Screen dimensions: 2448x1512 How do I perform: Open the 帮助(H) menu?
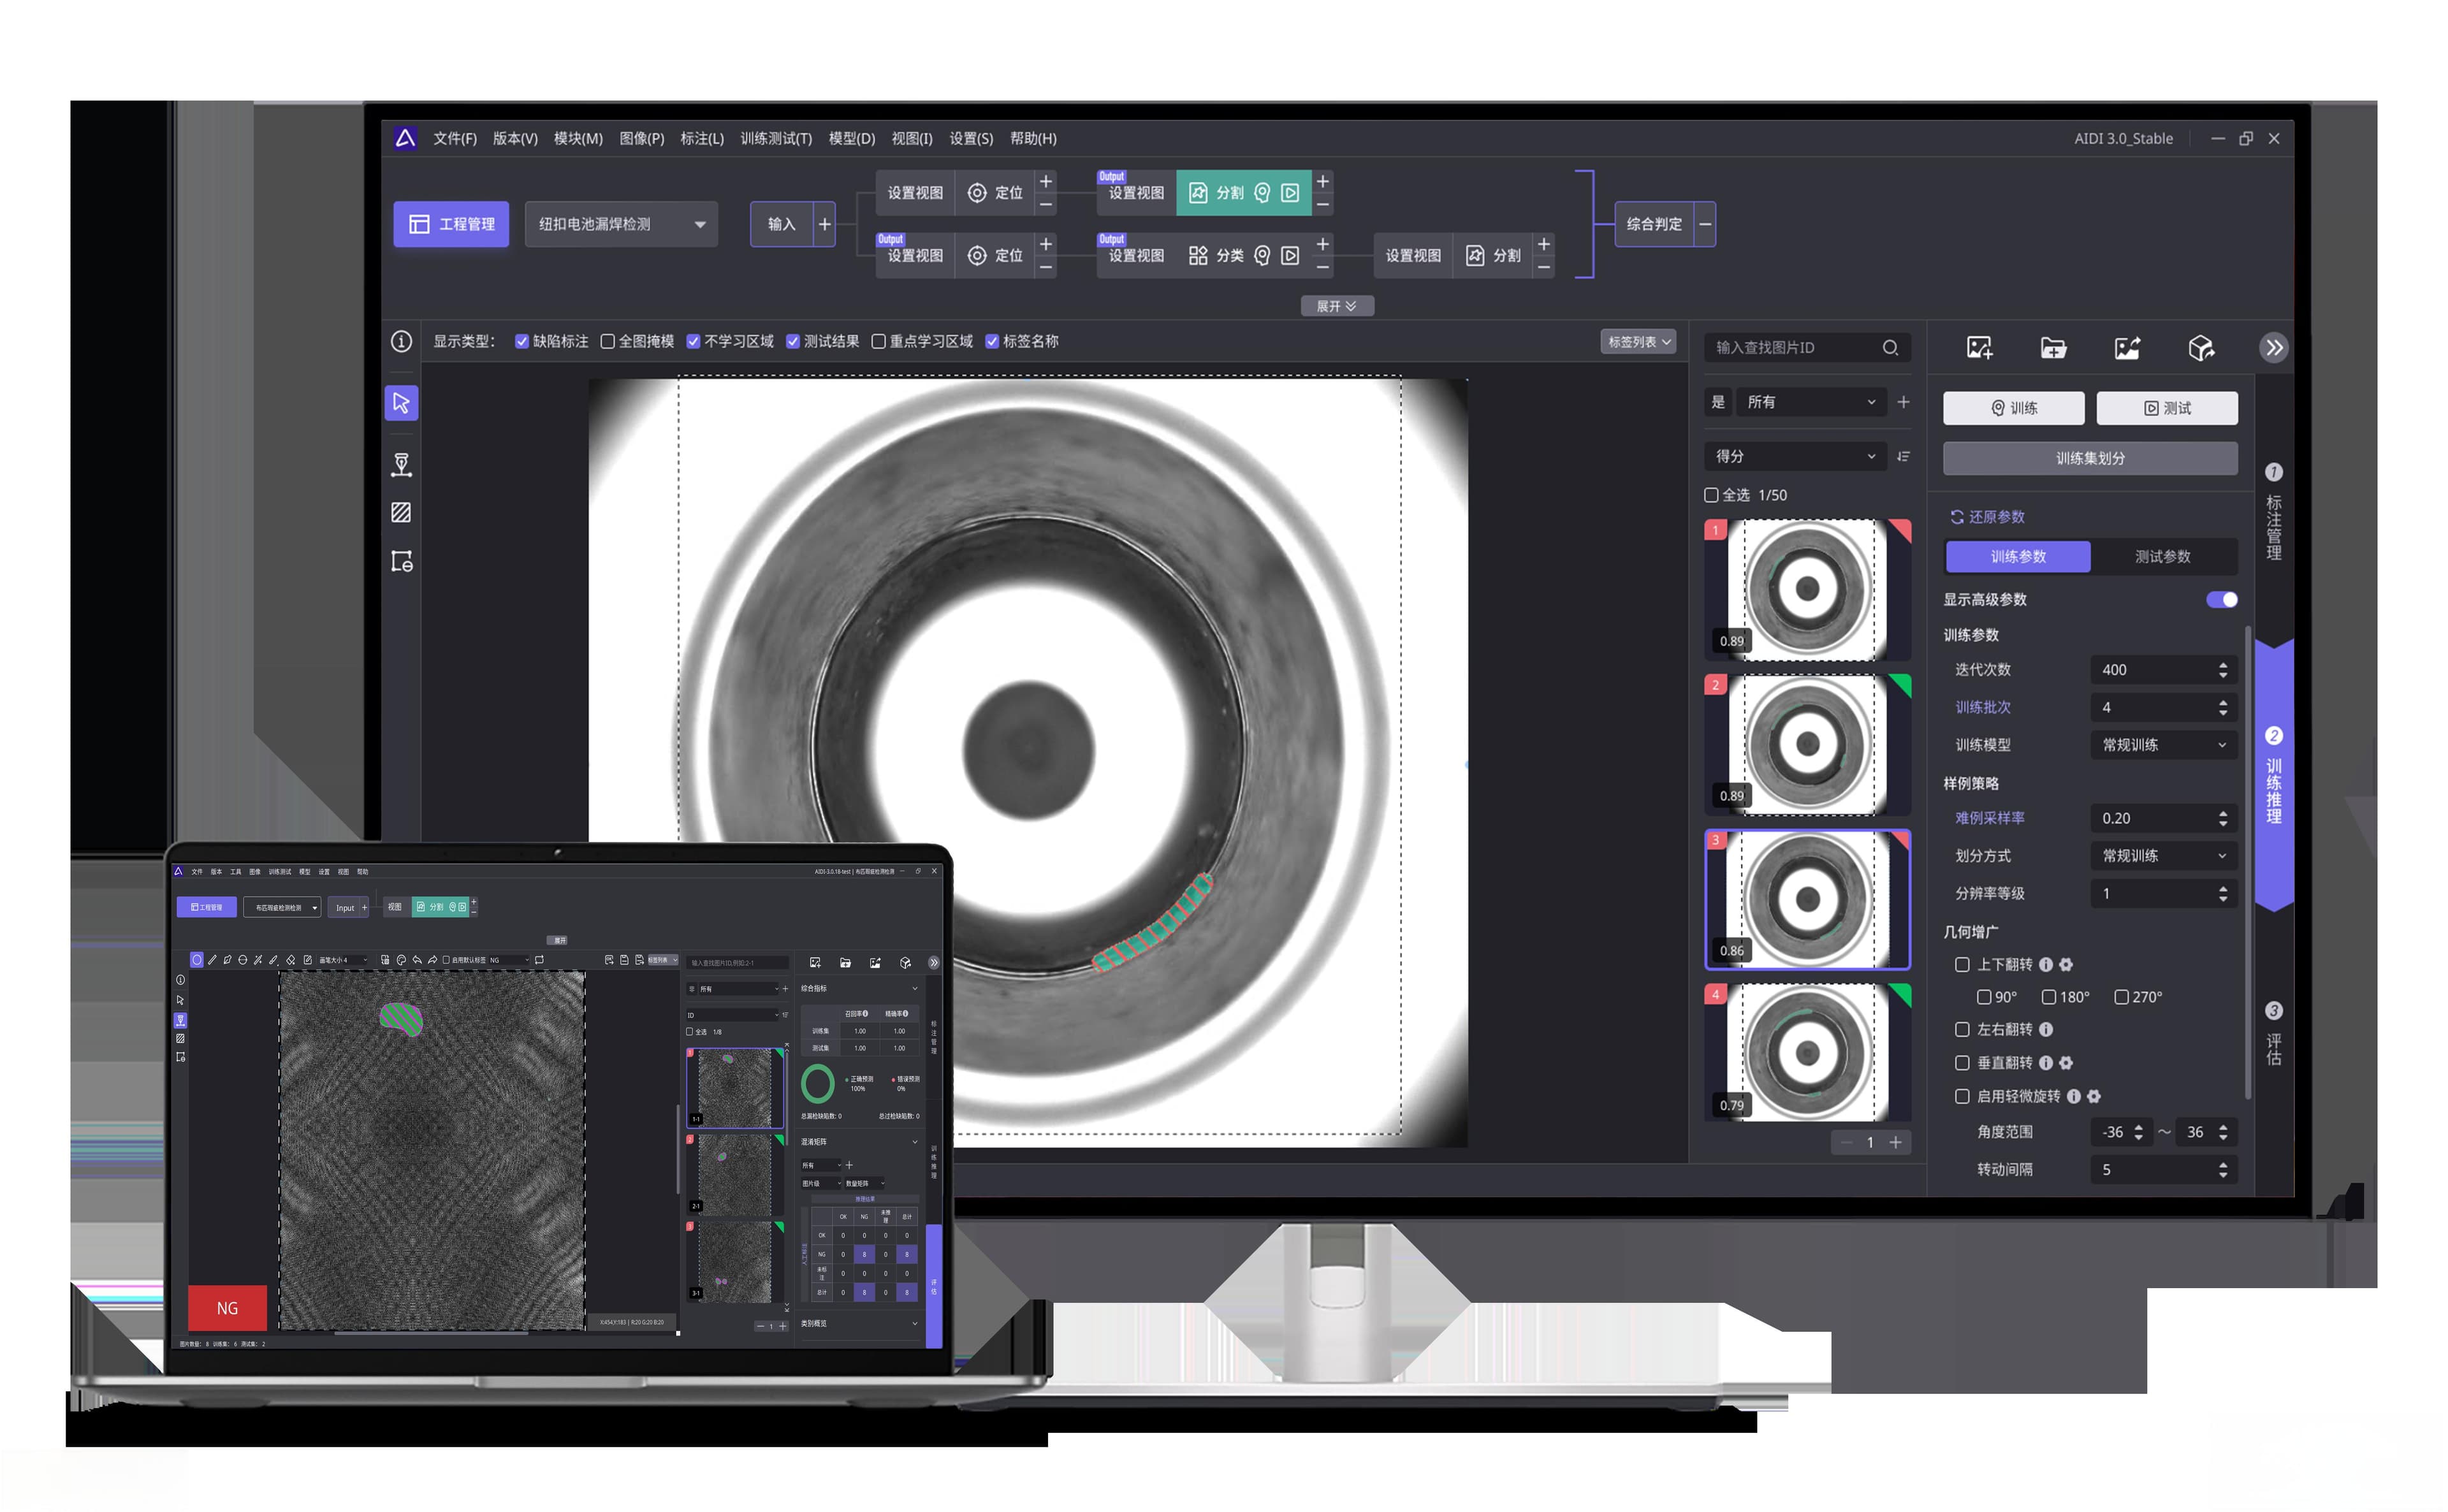[x=1033, y=139]
